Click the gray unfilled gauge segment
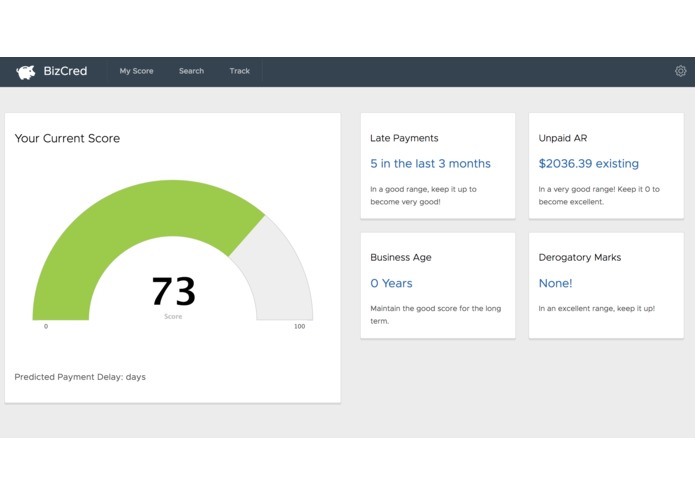This screenshot has width=695, height=494. [x=277, y=275]
